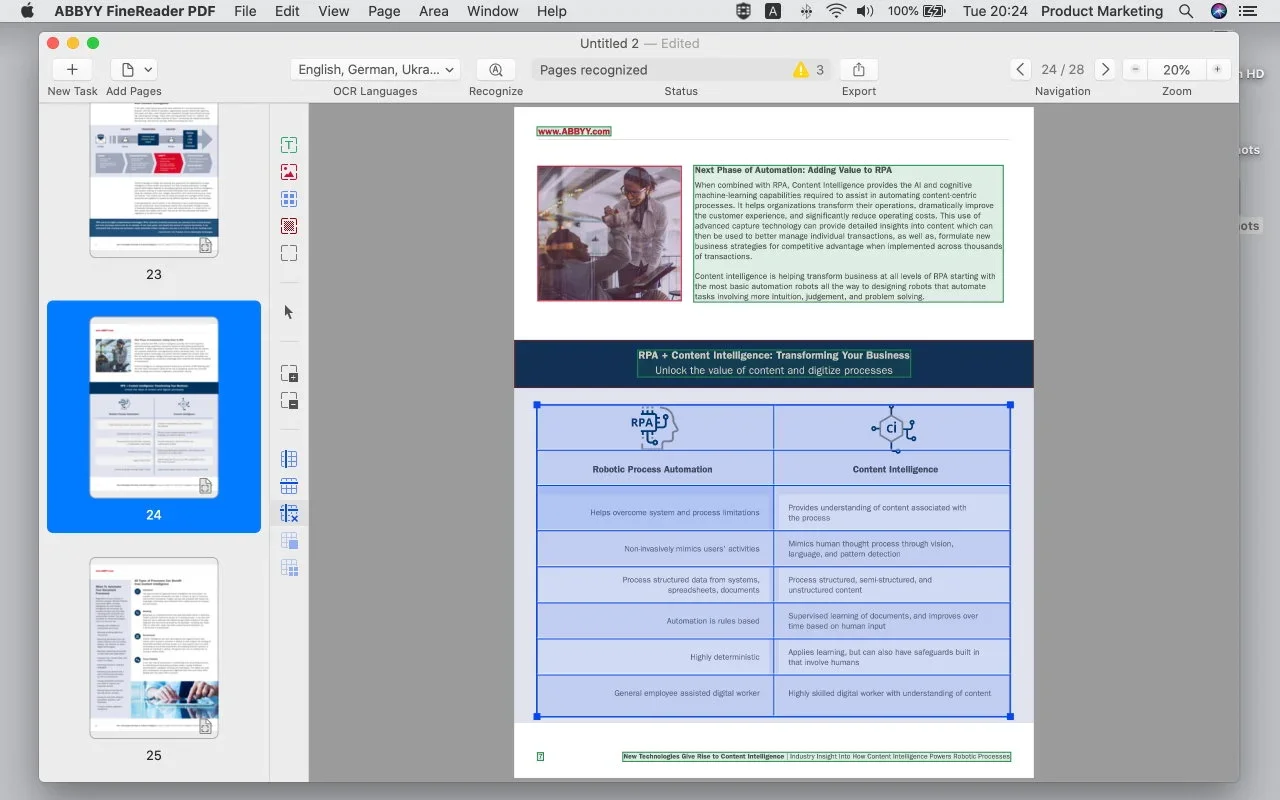Toggle the Delete Separator table tool
This screenshot has height=800, width=1280.
click(x=289, y=513)
